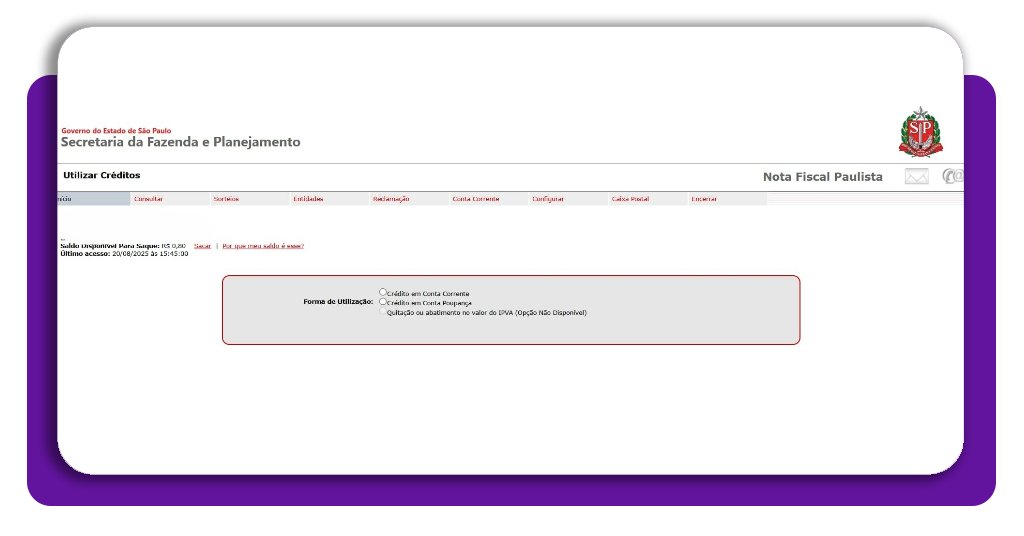Click the São Paulo coat of arms

[x=919, y=132]
